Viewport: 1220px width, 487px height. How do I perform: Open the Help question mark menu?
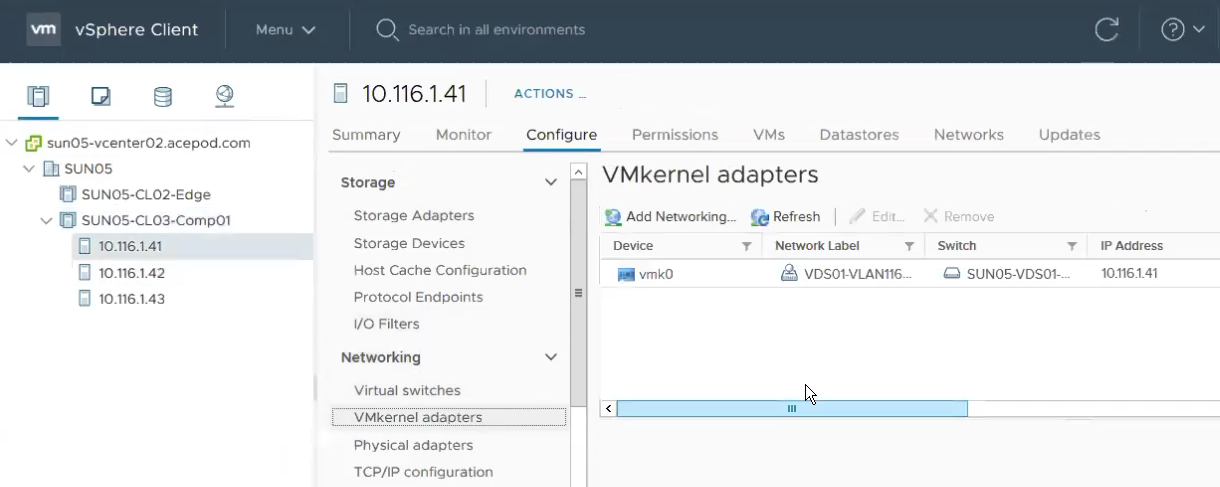point(1183,30)
